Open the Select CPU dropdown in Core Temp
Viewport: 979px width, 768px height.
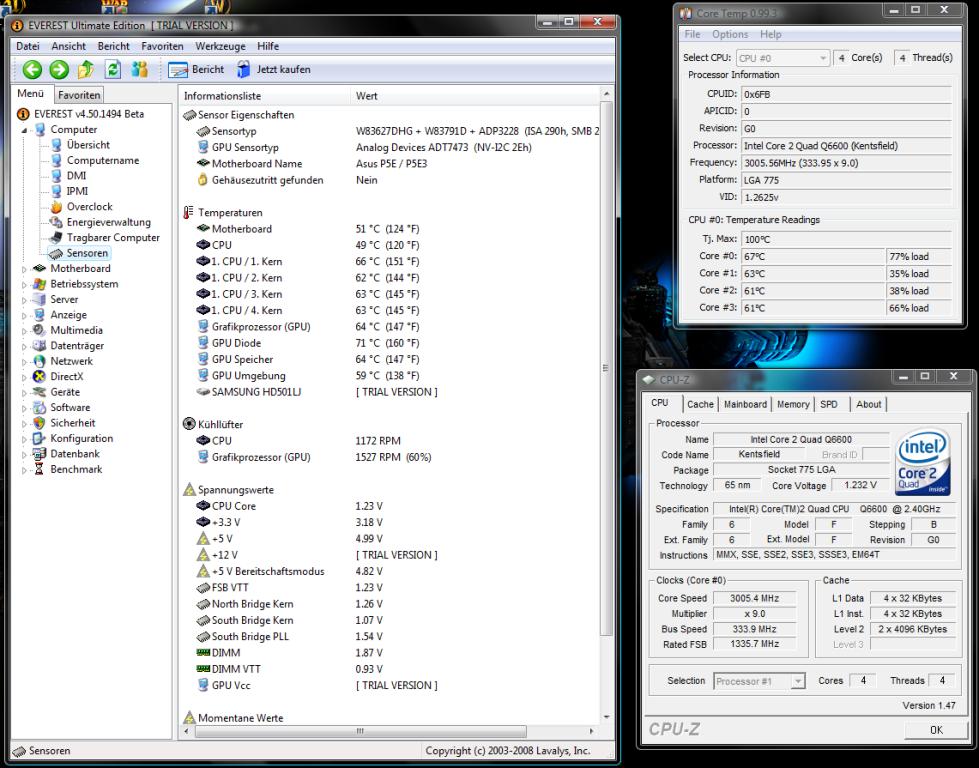click(783, 58)
